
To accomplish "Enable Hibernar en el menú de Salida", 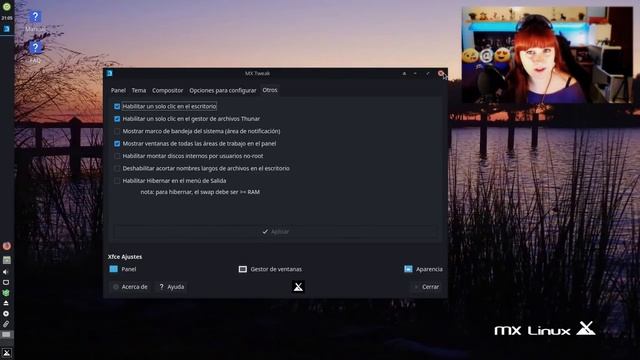I will (117, 181).
